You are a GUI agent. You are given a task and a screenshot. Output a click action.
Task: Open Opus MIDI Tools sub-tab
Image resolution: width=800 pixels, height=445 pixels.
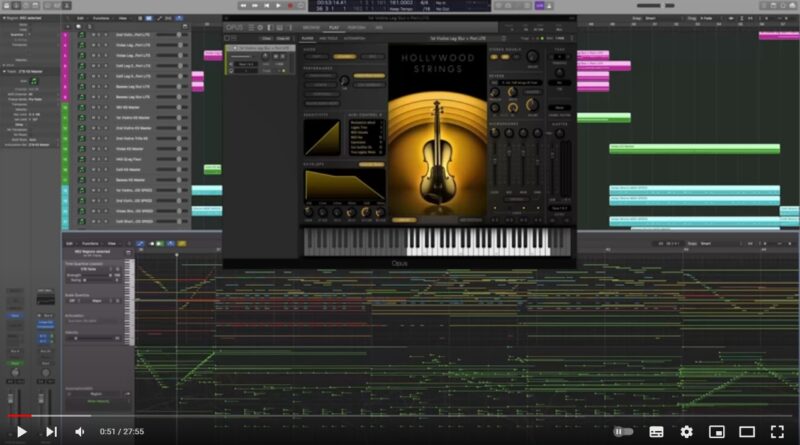(329, 38)
